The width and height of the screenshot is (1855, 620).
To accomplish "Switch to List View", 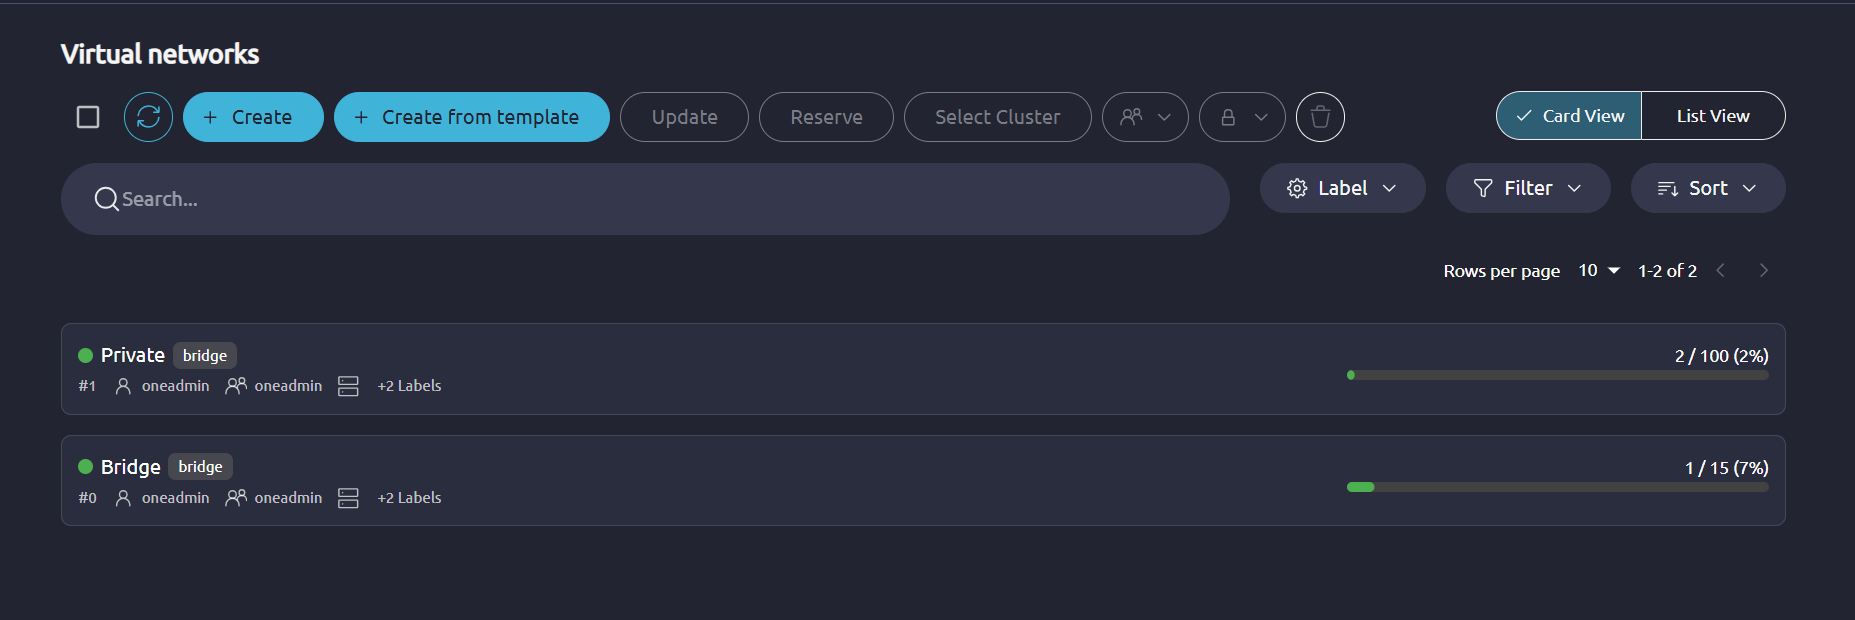I will tap(1713, 116).
